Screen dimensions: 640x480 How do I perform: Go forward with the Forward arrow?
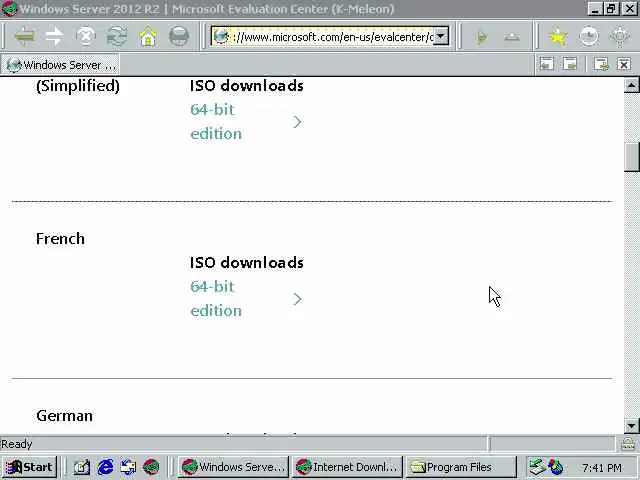[55, 37]
